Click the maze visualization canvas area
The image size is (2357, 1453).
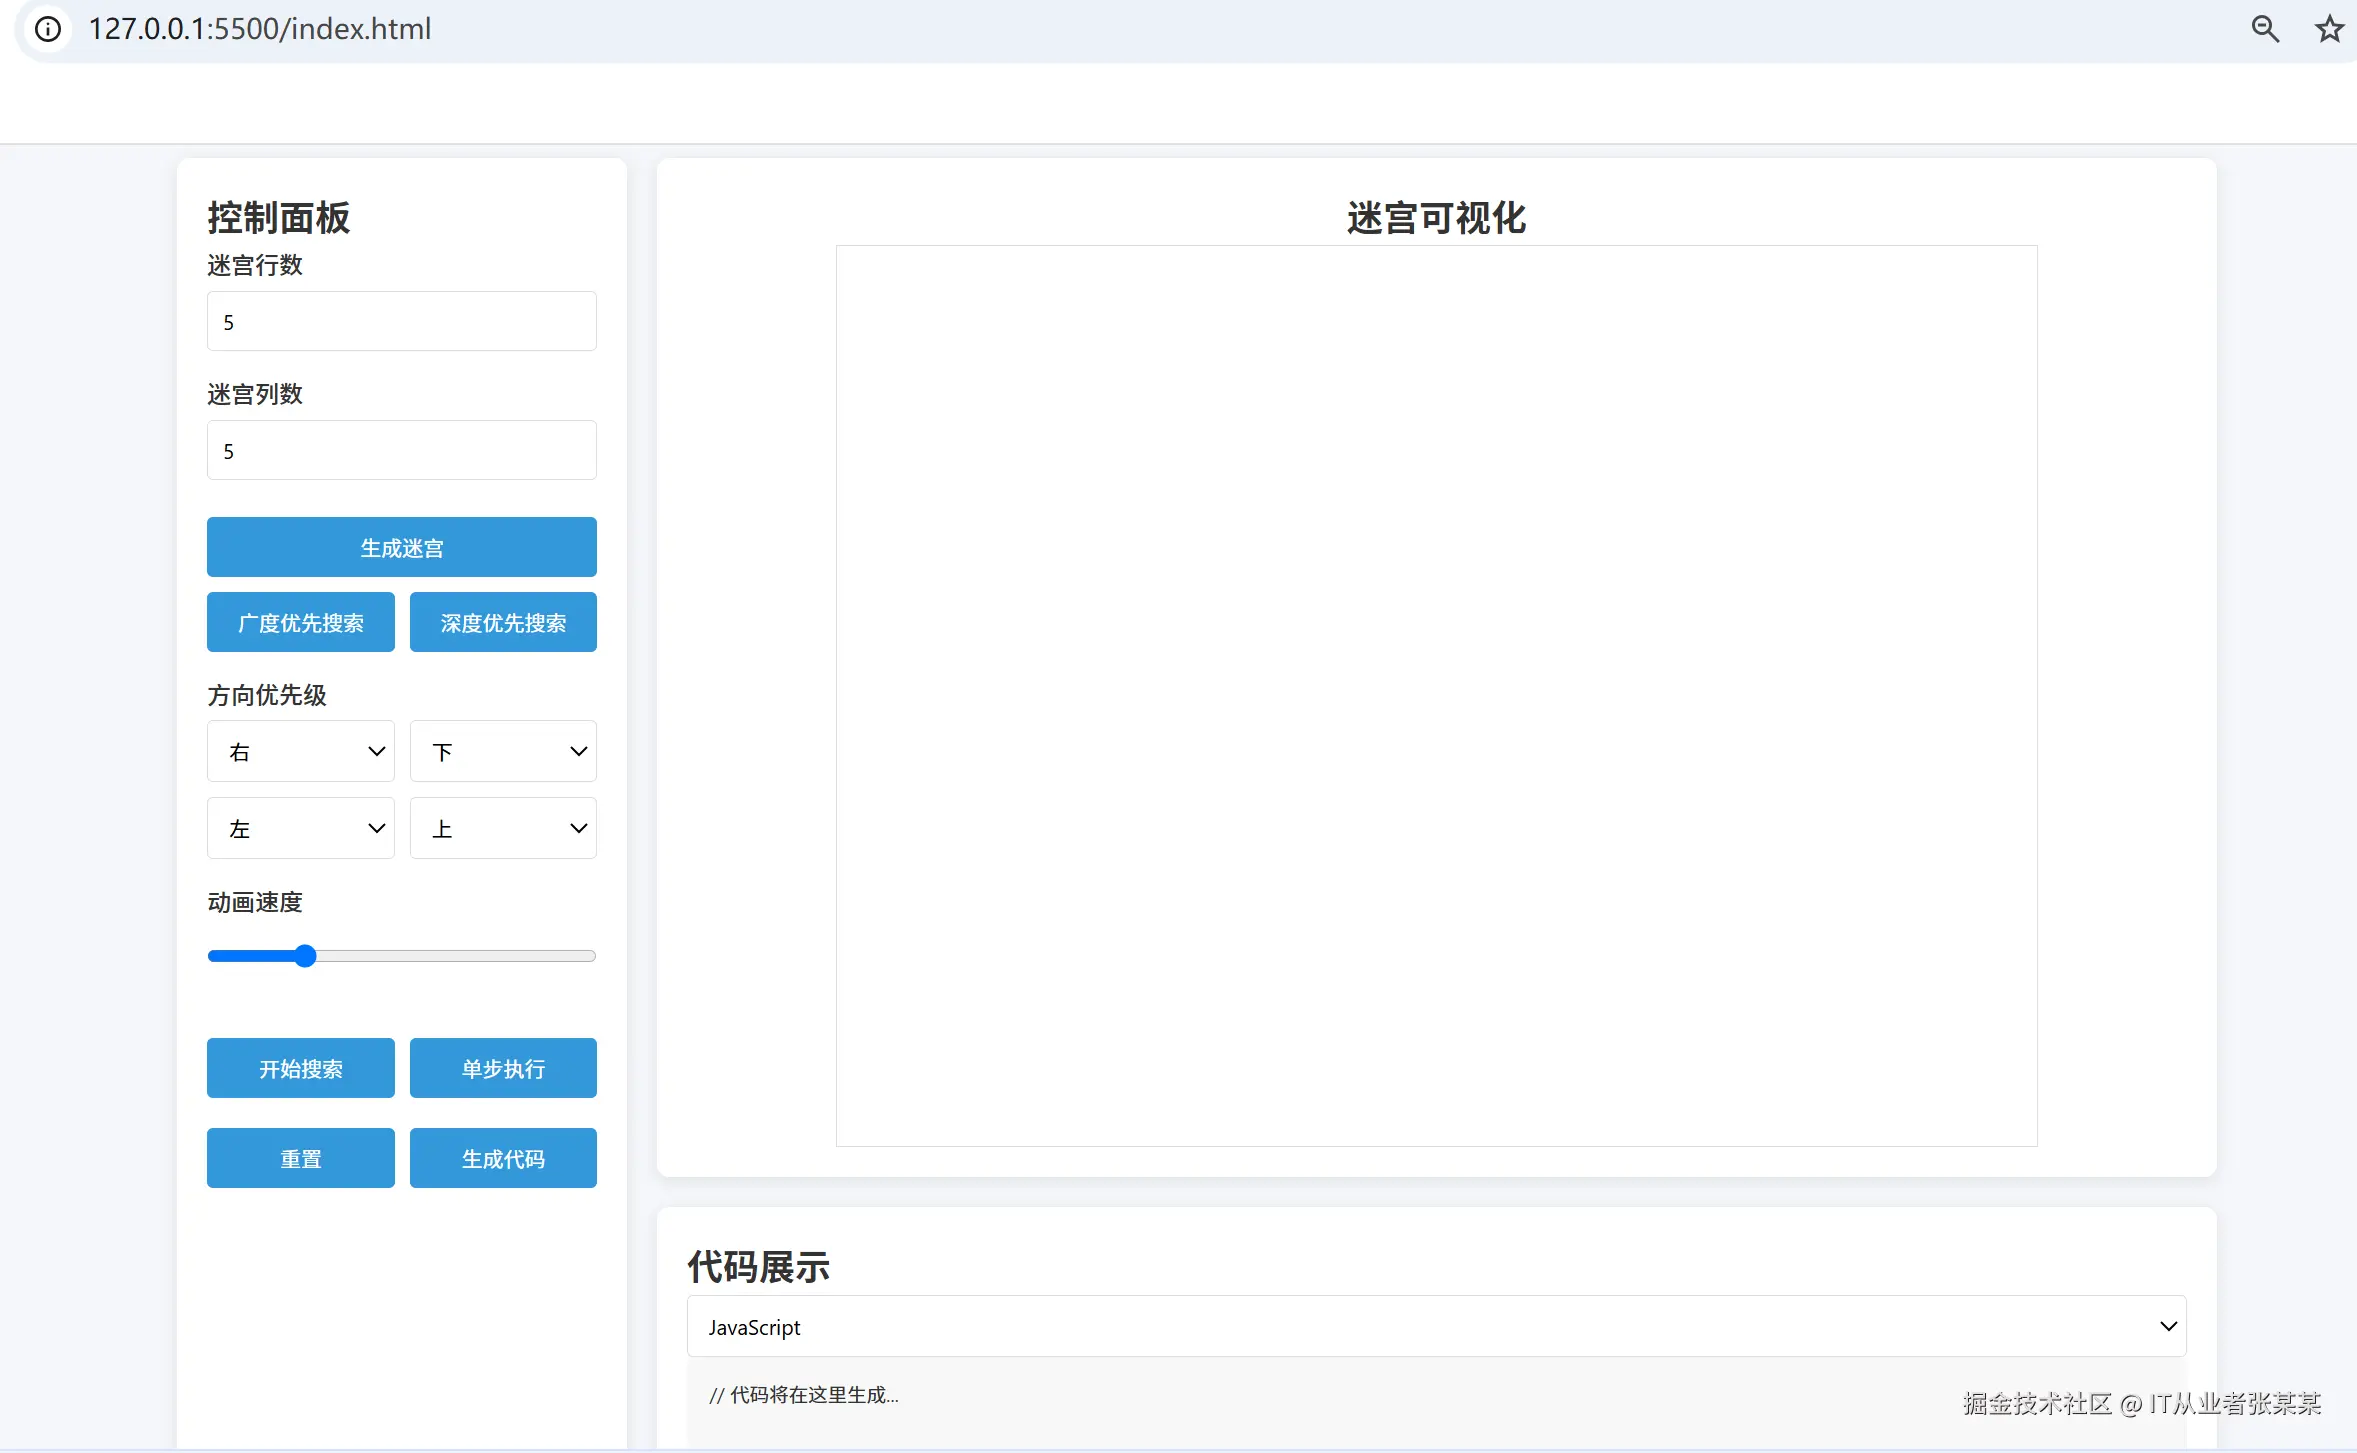pos(1437,696)
